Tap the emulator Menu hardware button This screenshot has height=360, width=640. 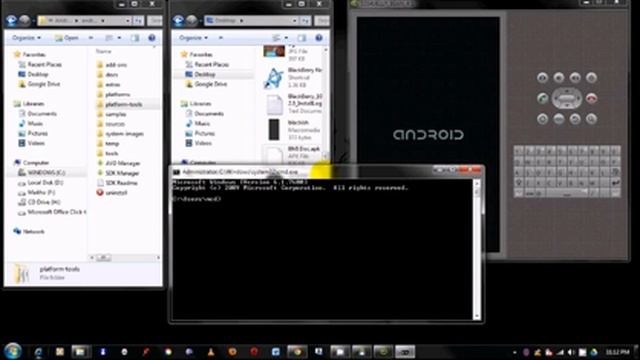tap(559, 119)
